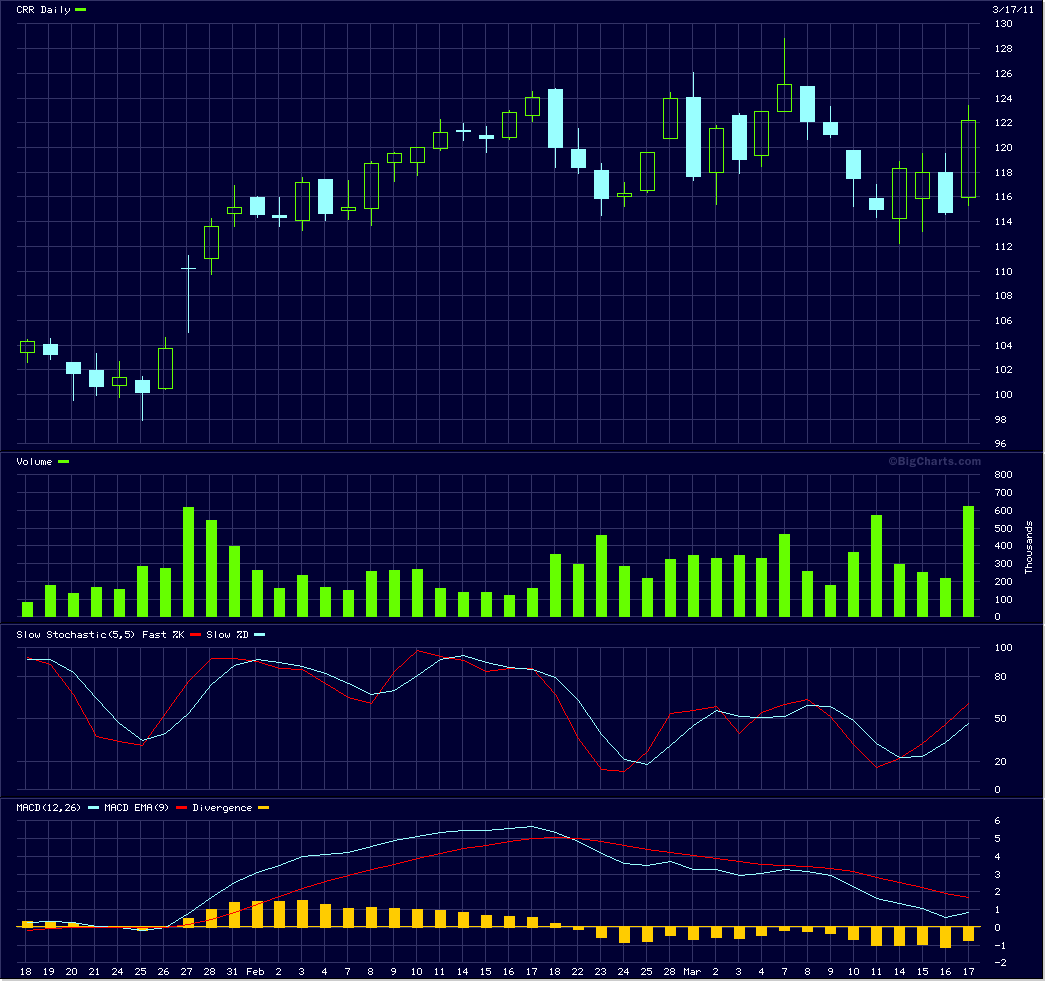Select the 27 label on the date axis
The height and width of the screenshot is (981, 1045).
click(186, 972)
